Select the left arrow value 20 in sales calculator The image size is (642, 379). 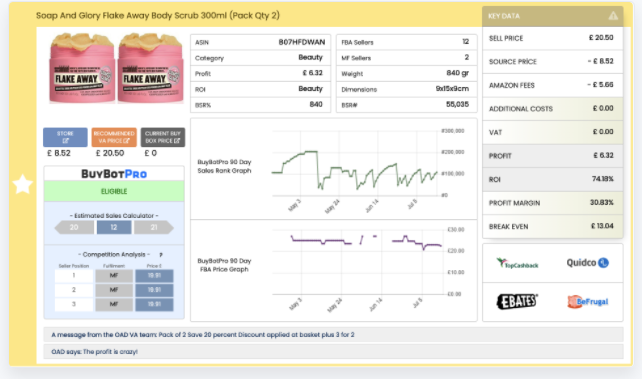[74, 227]
